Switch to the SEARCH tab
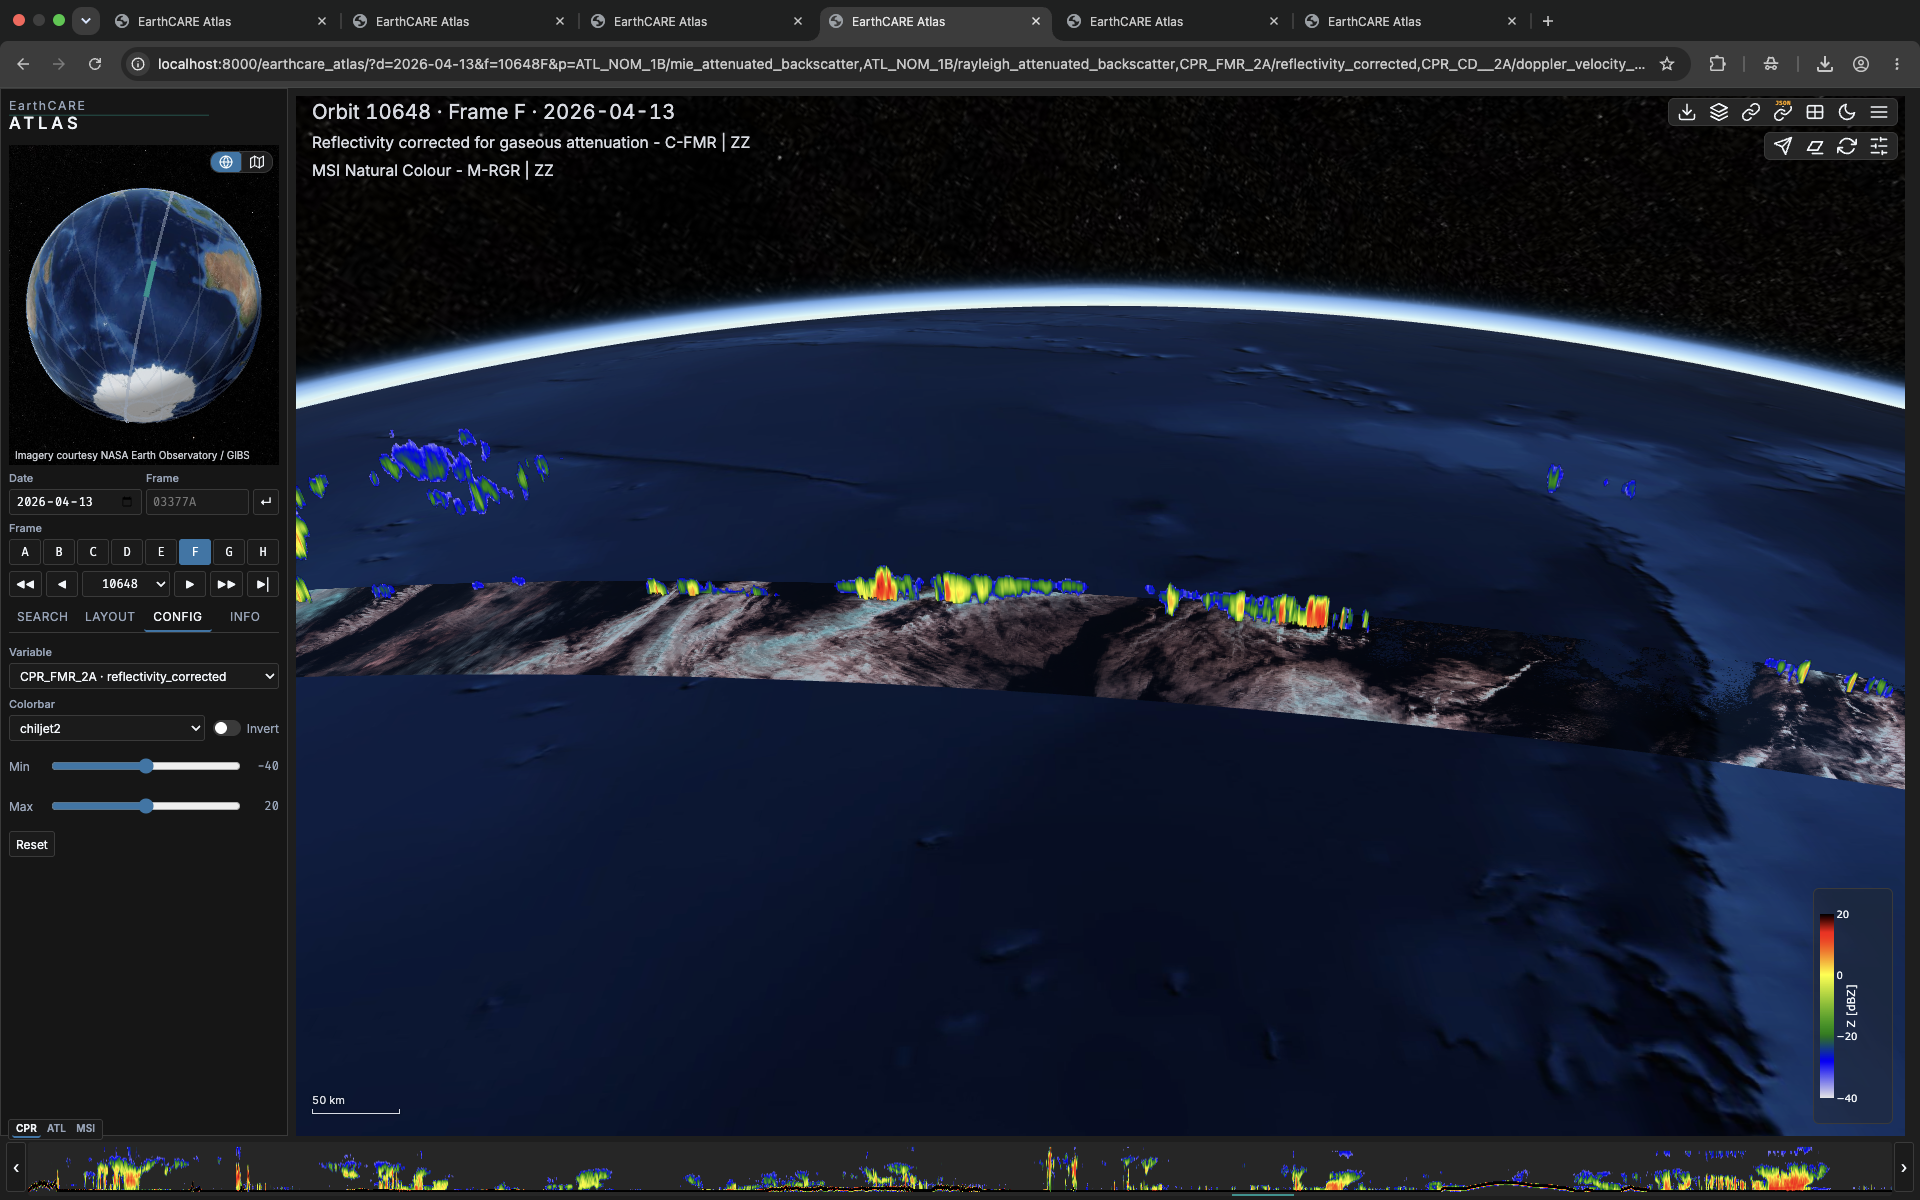The image size is (1920, 1200). pyautogui.click(x=42, y=617)
